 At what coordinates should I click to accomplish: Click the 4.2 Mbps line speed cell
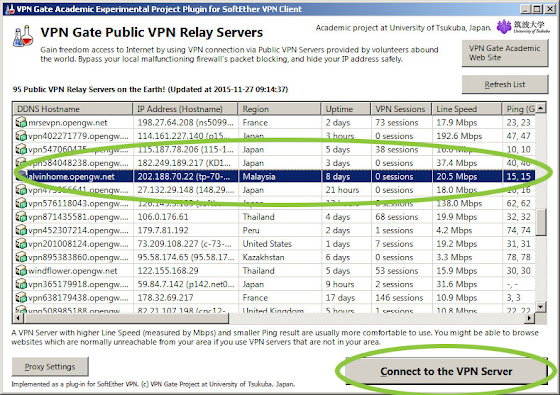(454, 230)
